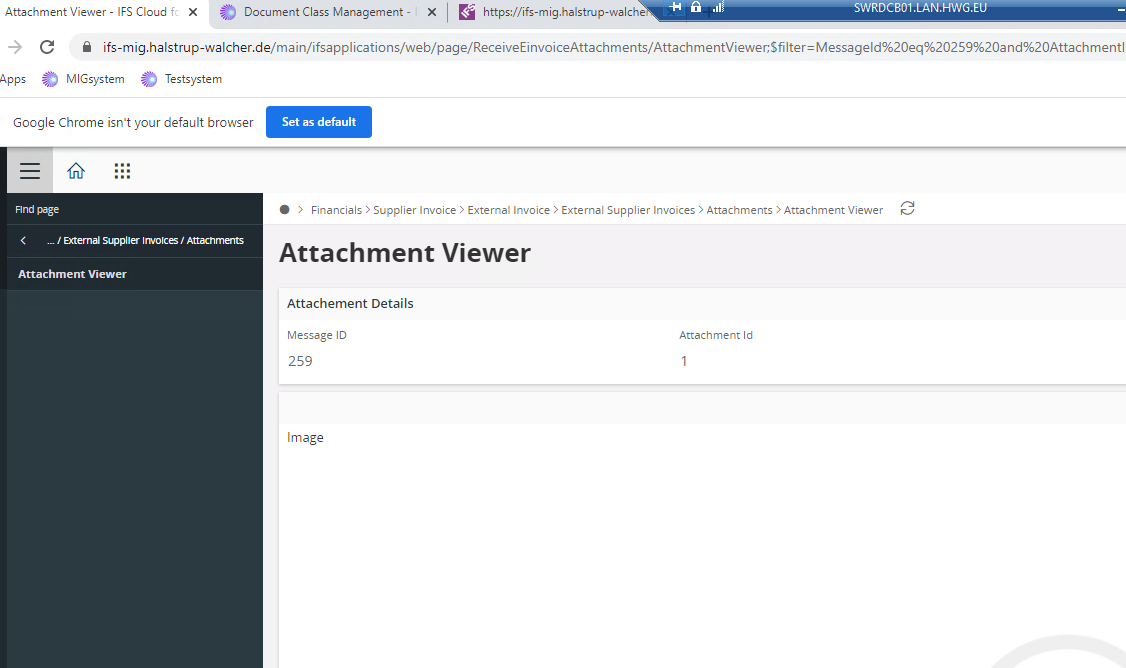Click the remote session signal strength icon
This screenshot has width=1126, height=668.
(718, 7)
